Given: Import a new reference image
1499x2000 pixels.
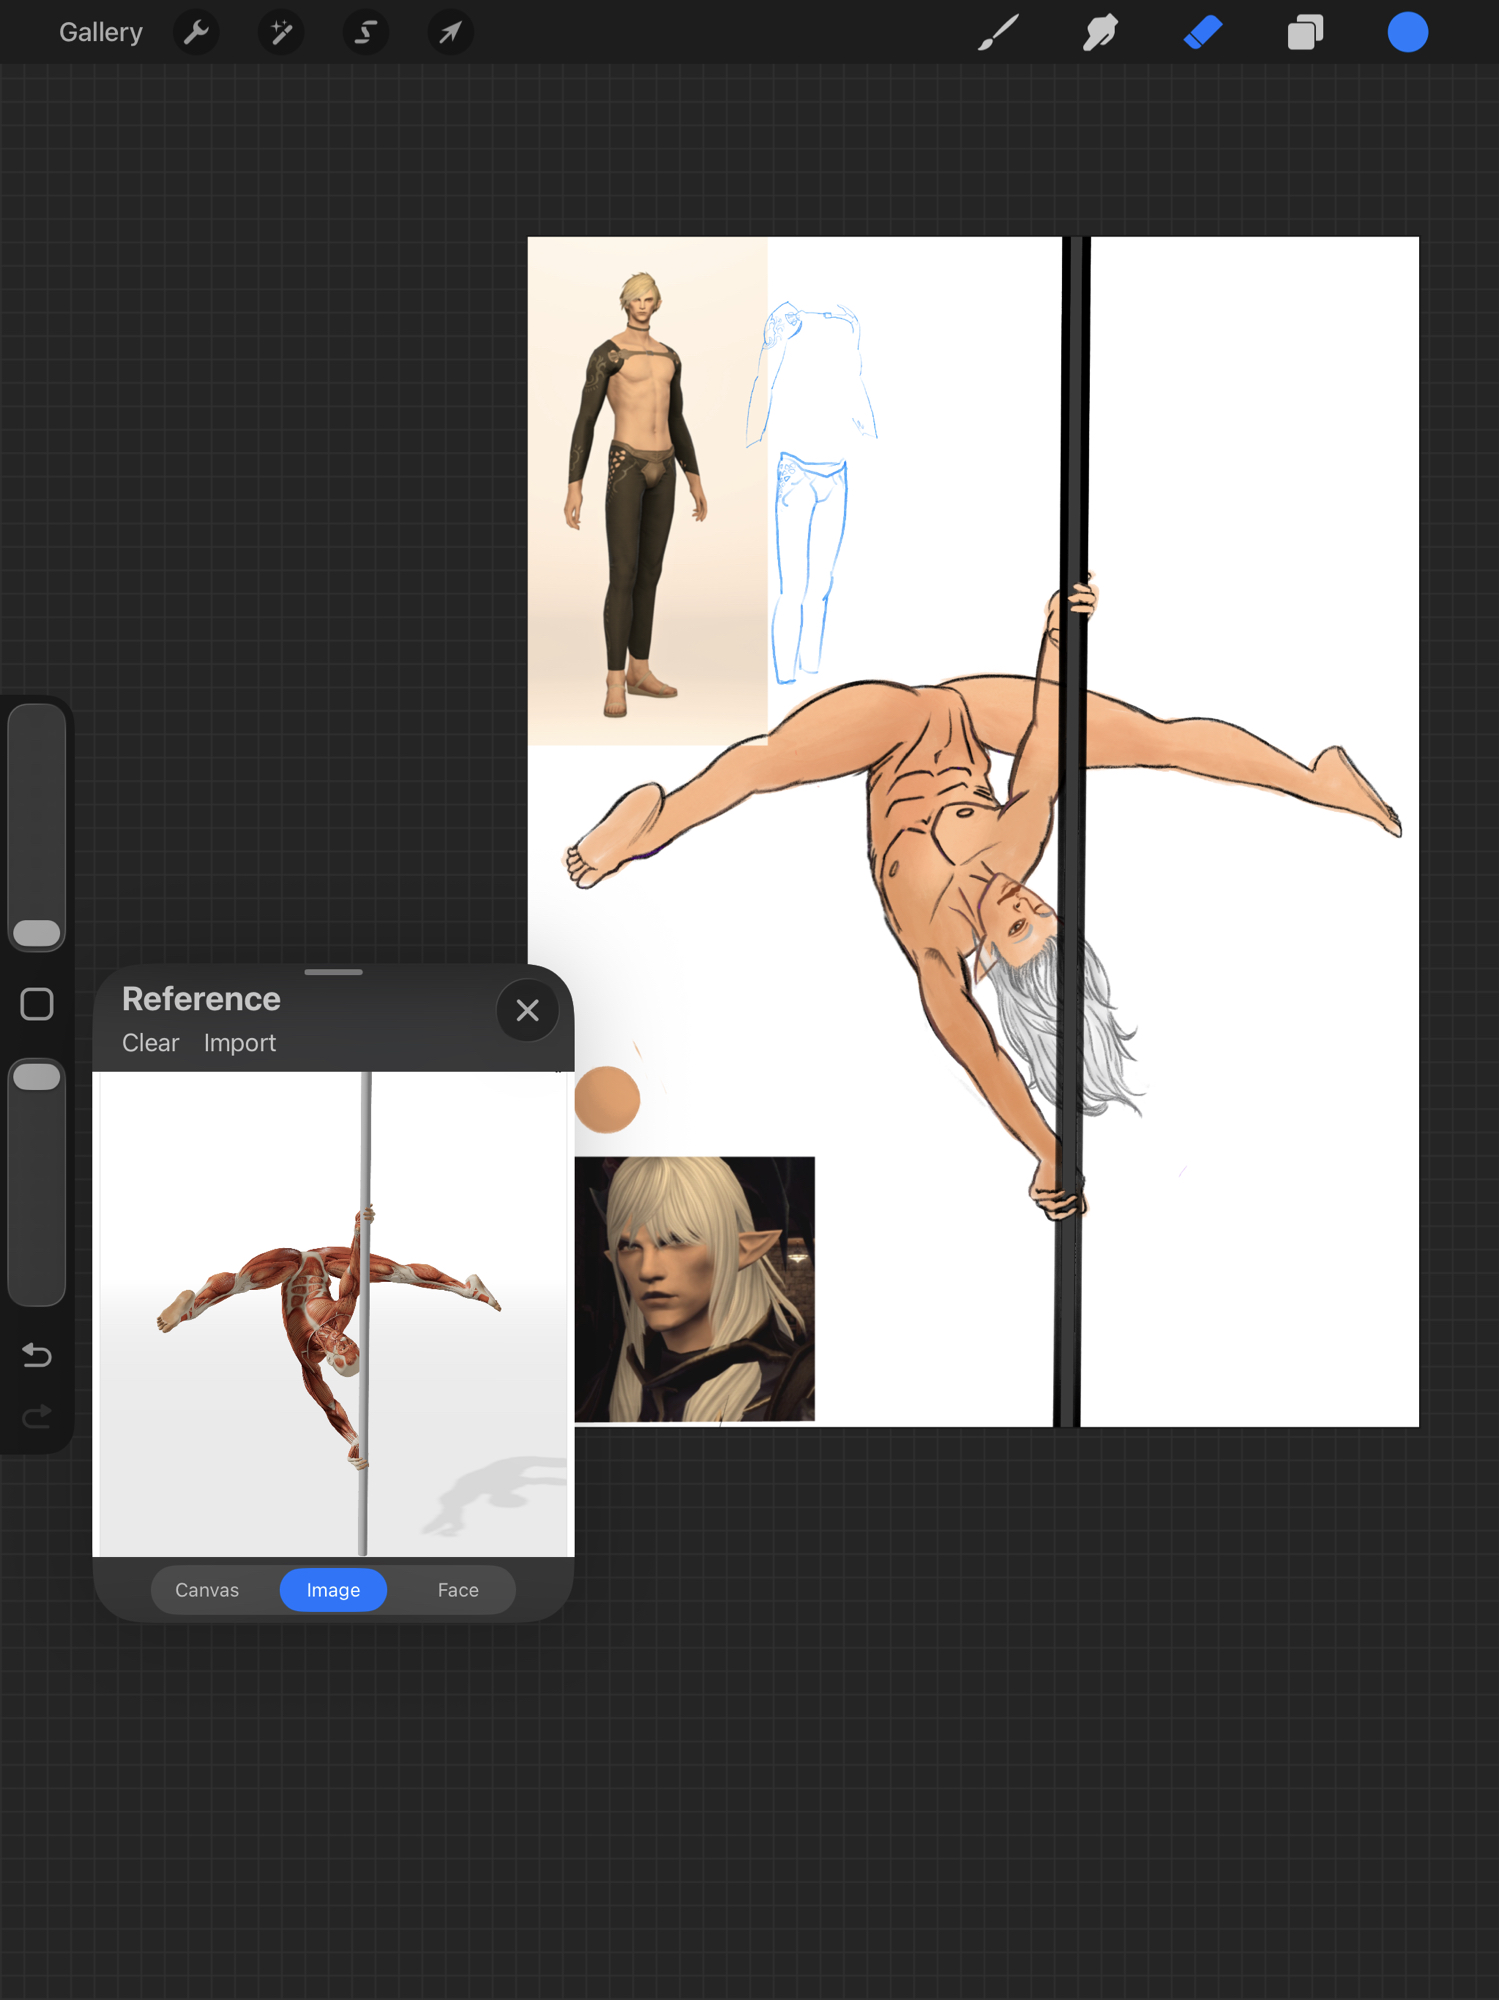Looking at the screenshot, I should click(x=239, y=1043).
